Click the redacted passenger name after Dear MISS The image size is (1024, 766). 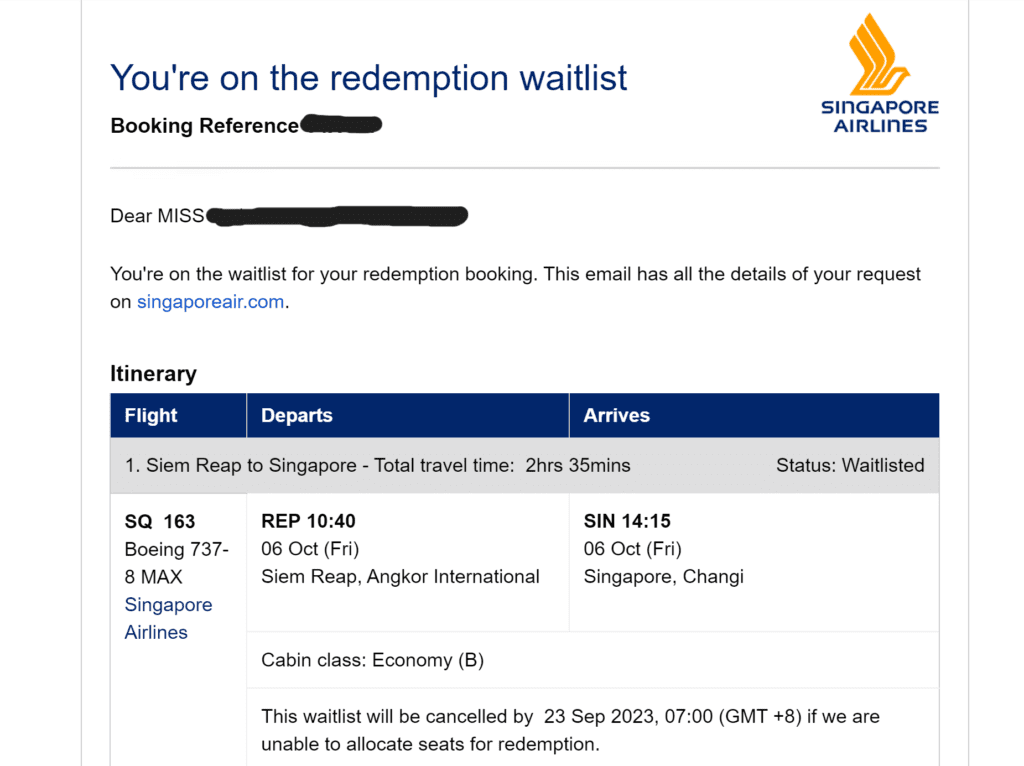337,215
